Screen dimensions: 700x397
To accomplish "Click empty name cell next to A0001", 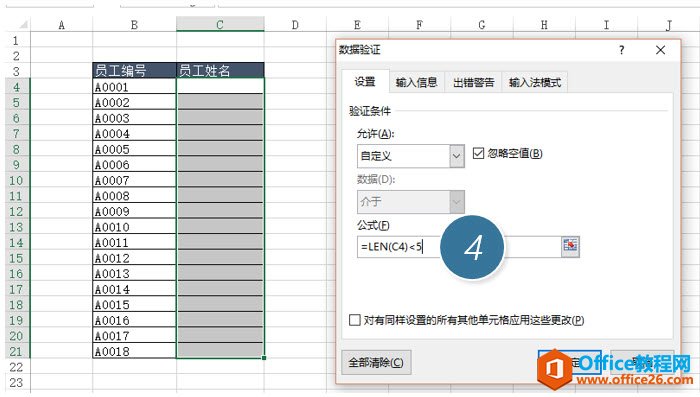I will [x=220, y=87].
